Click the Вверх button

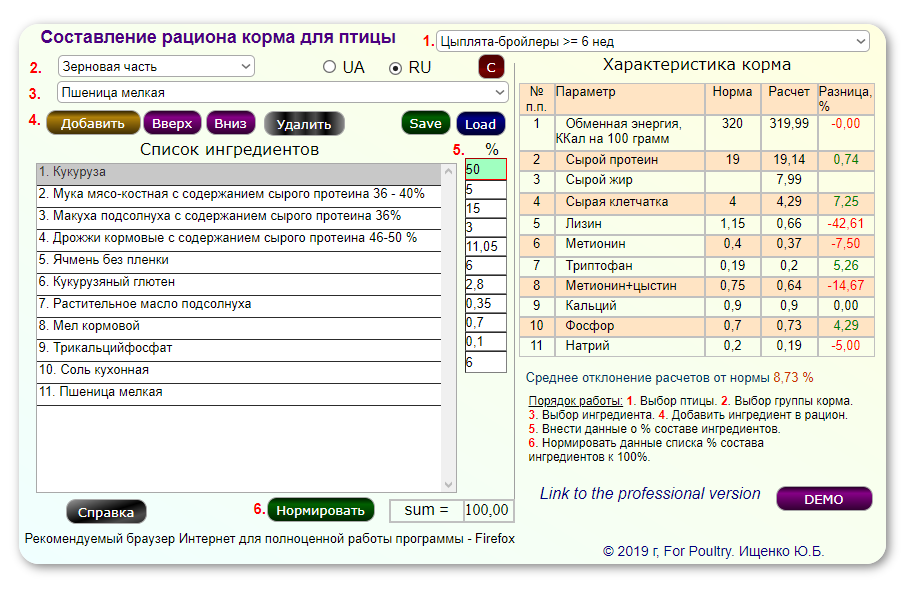tap(172, 123)
